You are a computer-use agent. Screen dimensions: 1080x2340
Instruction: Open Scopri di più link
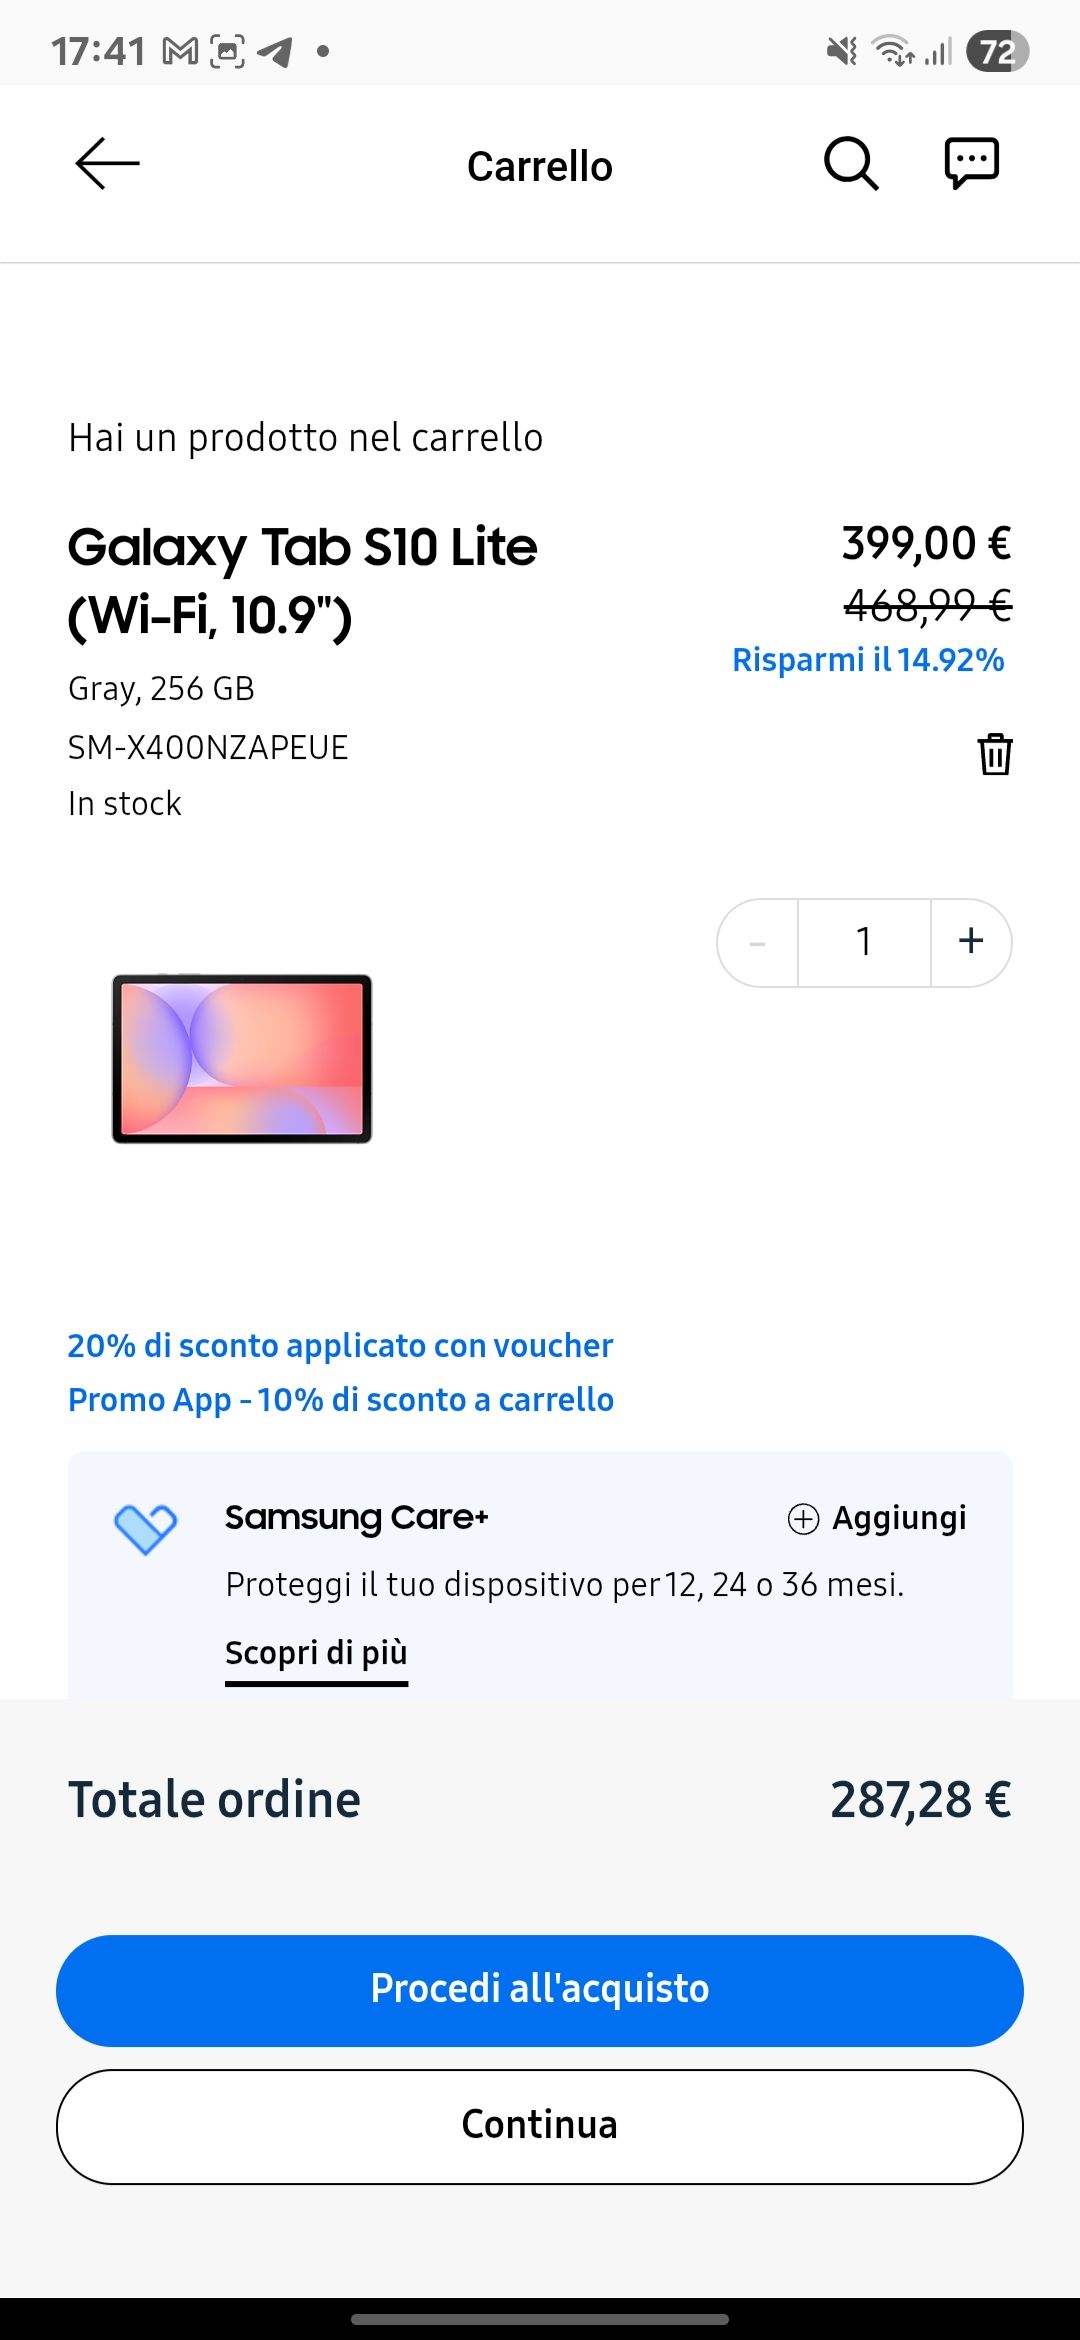316,1654
